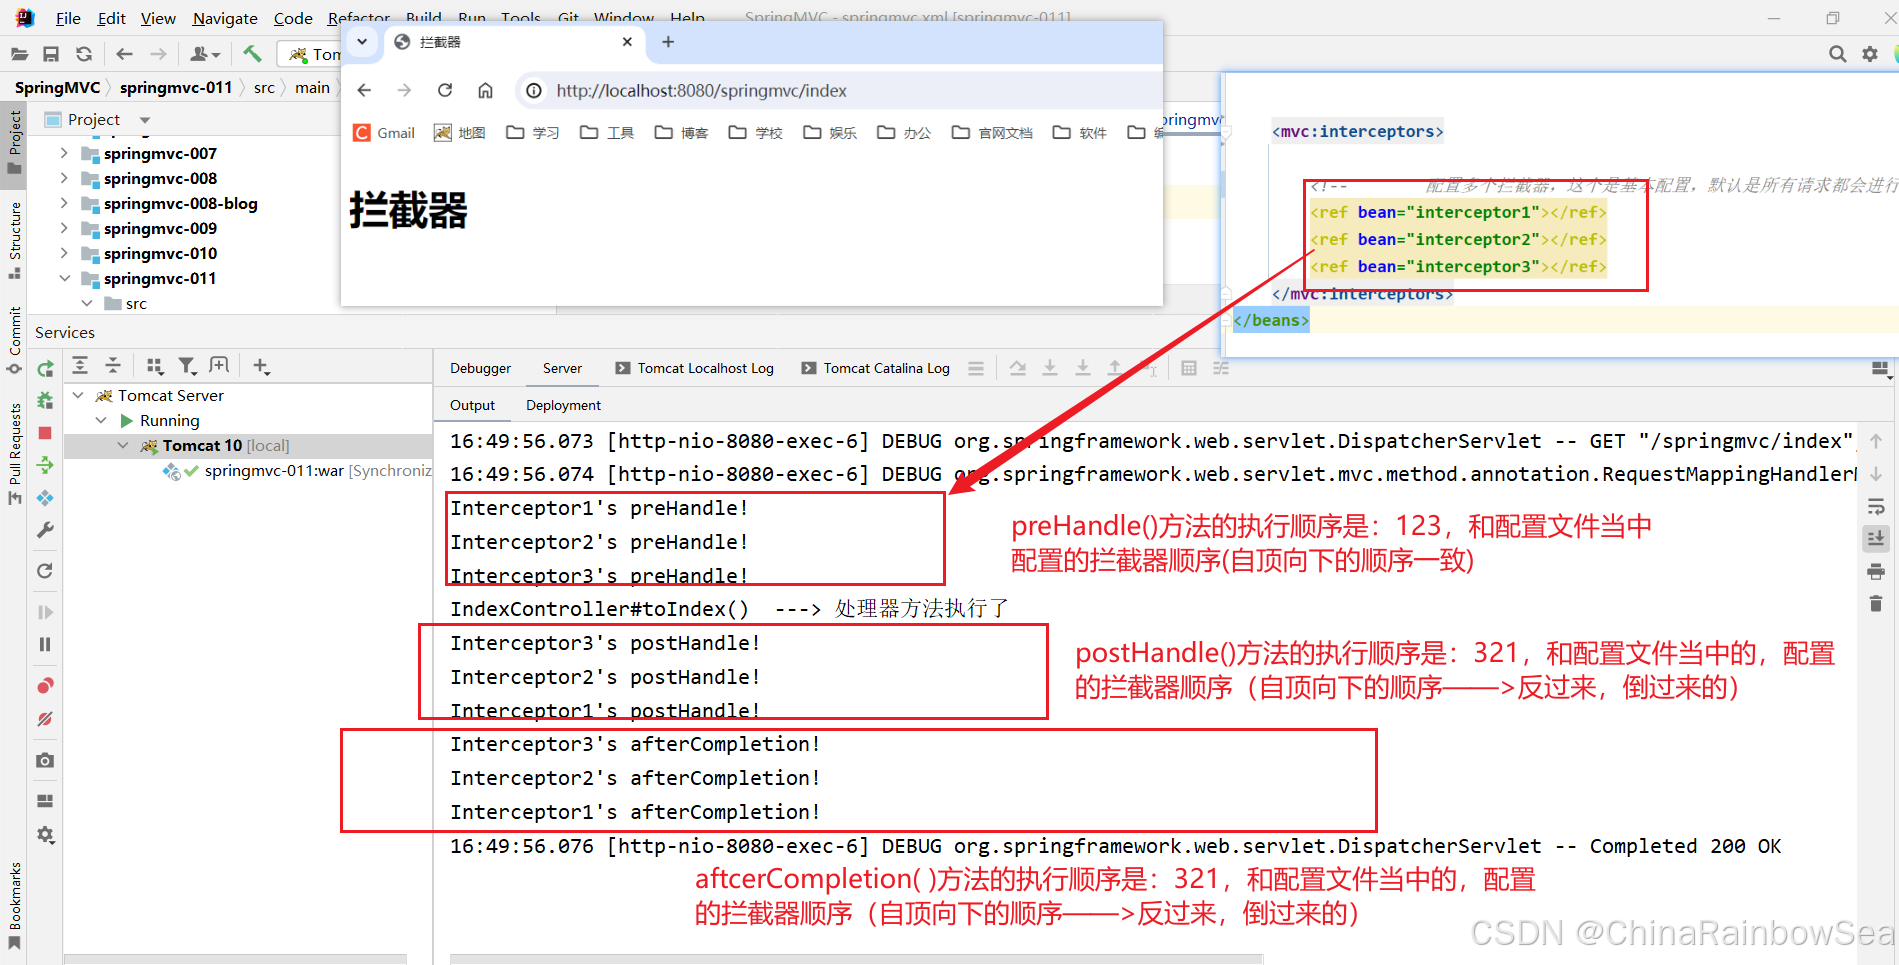1899x965 pixels.
Task: Open Group By menu in Services toolbar
Action: pyautogui.click(x=154, y=366)
